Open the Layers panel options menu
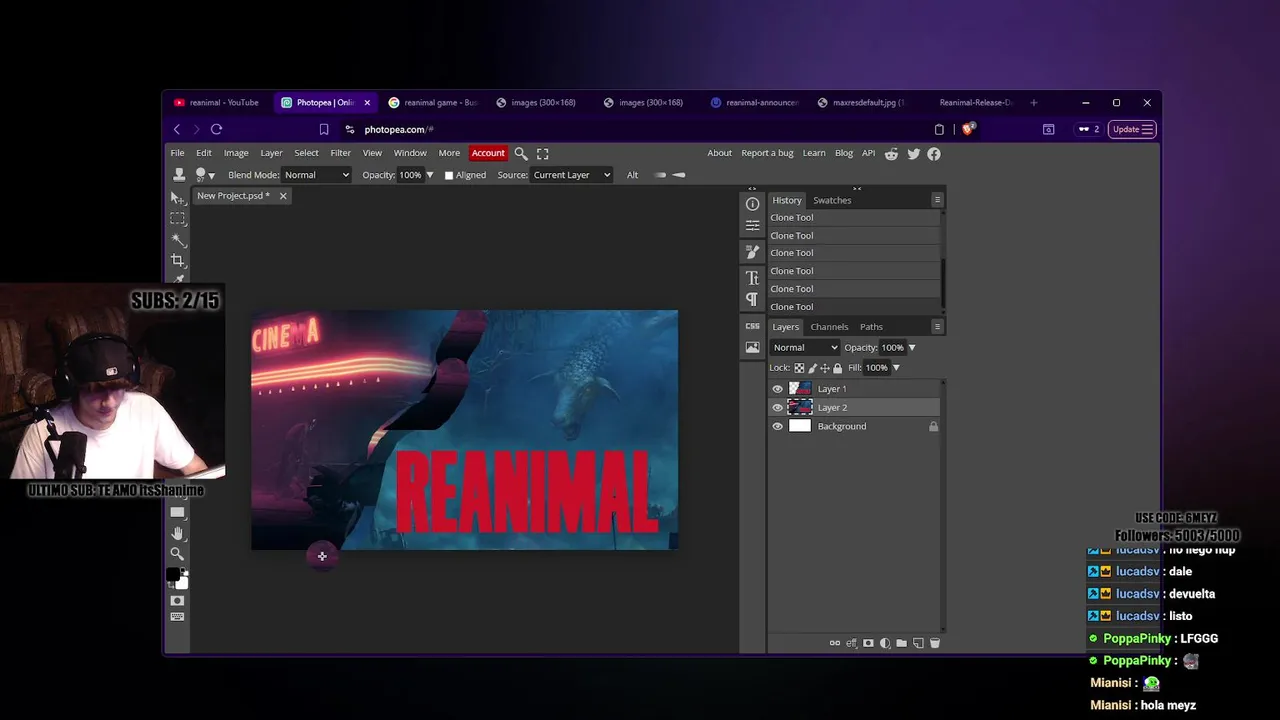The width and height of the screenshot is (1280, 720). click(x=937, y=327)
